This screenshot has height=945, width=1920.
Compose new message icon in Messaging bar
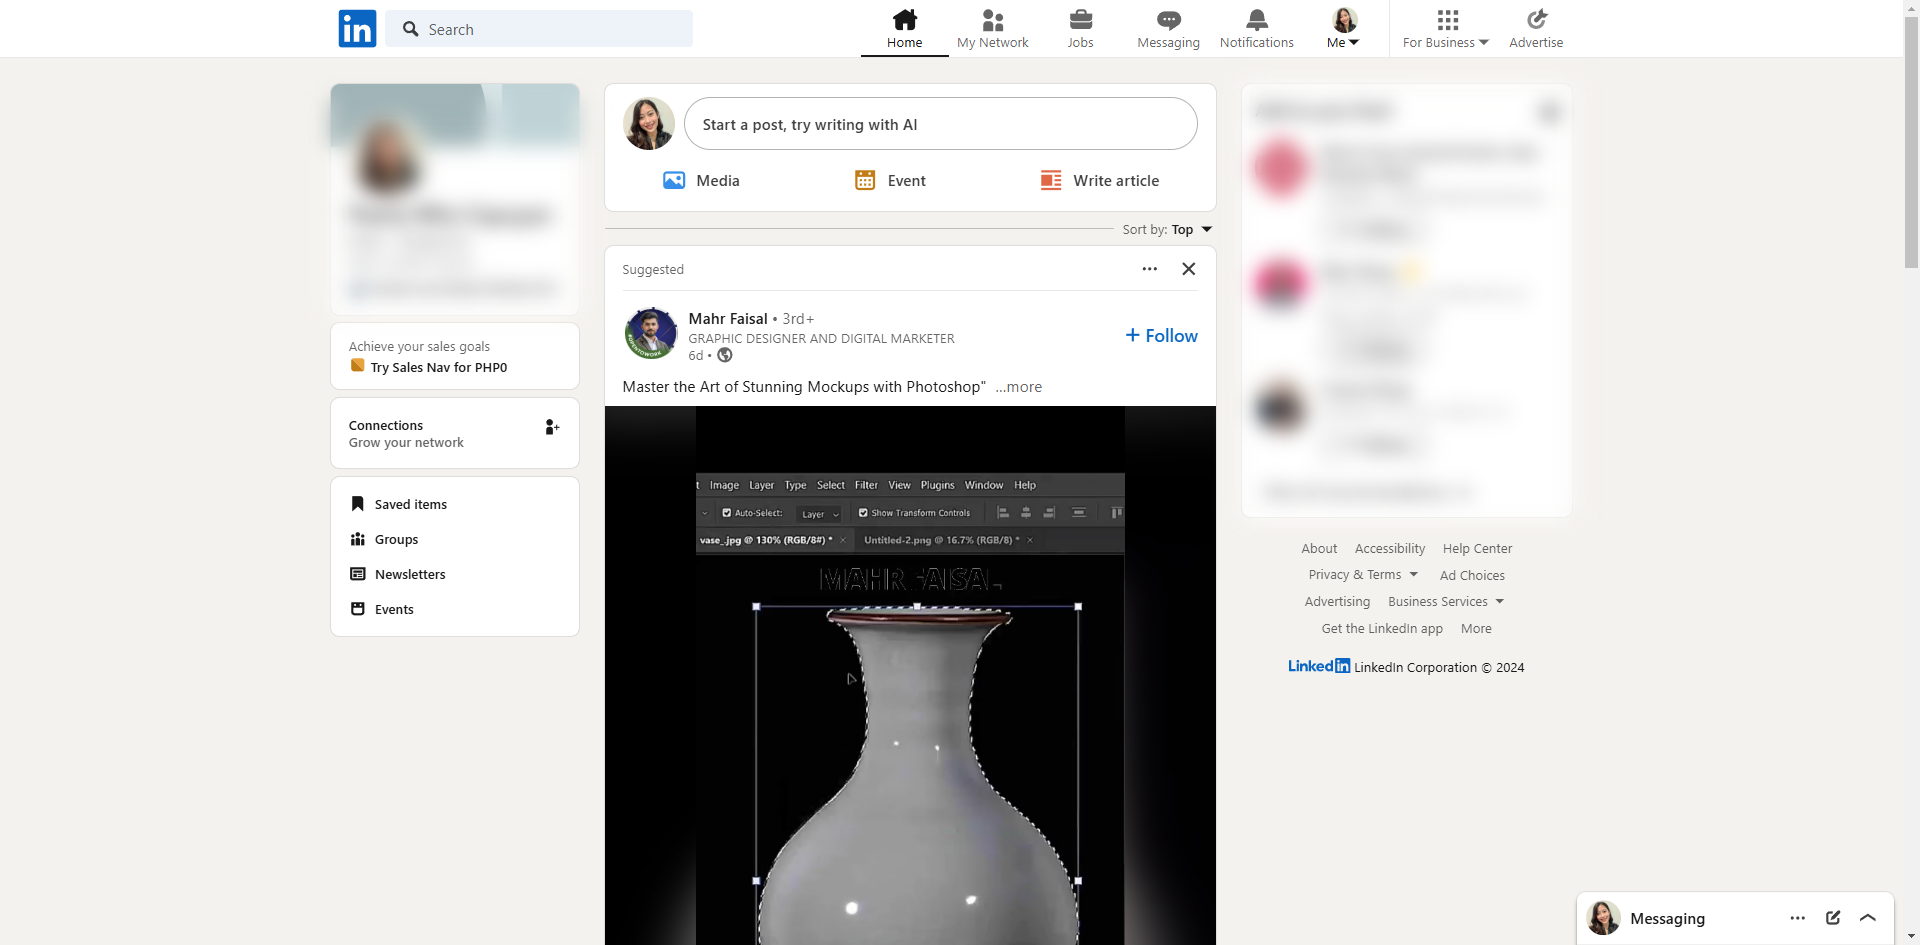(1833, 918)
